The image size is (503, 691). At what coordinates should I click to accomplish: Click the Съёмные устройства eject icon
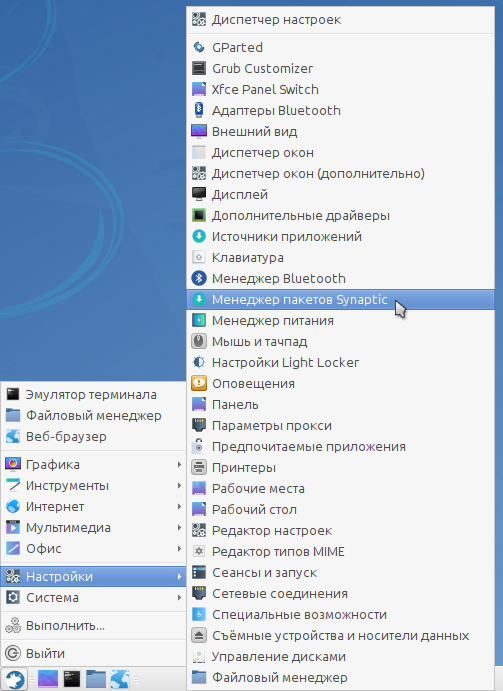coord(199,635)
